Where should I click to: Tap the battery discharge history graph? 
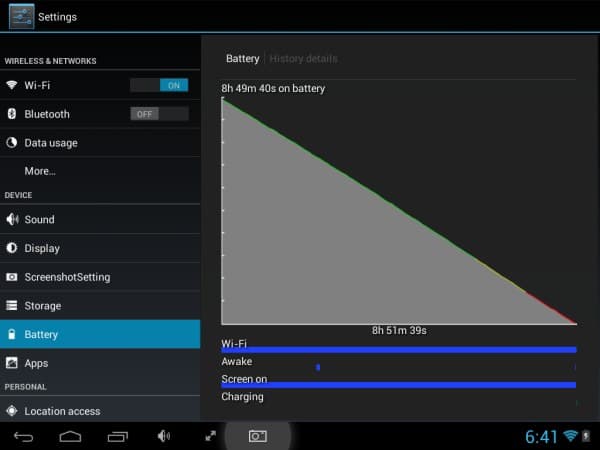pos(399,211)
